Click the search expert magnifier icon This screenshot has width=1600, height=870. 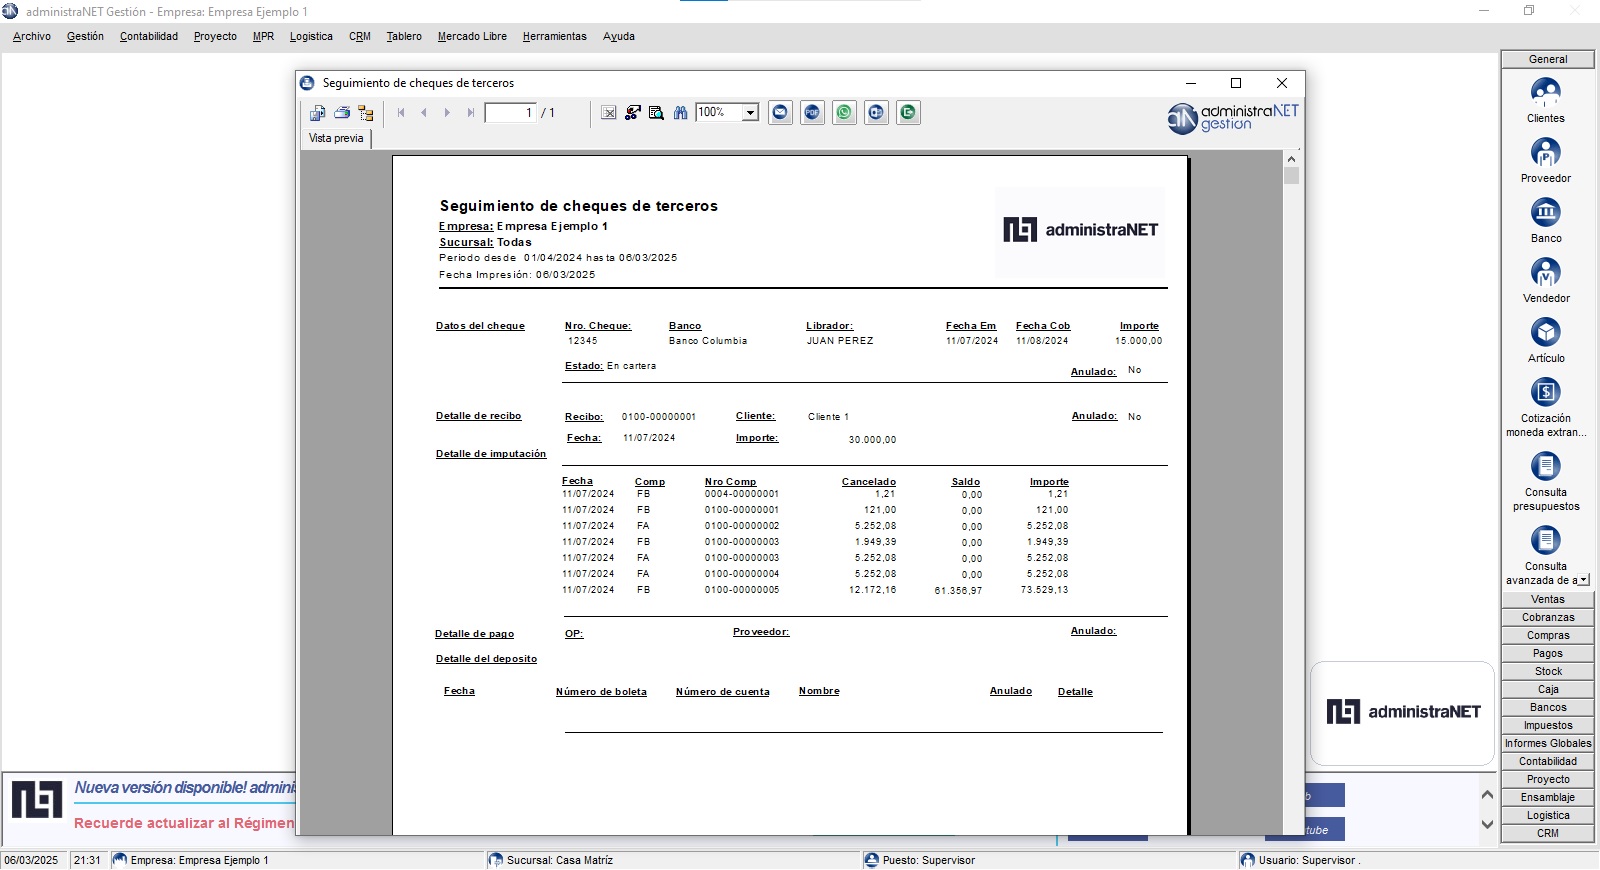pyautogui.click(x=656, y=113)
